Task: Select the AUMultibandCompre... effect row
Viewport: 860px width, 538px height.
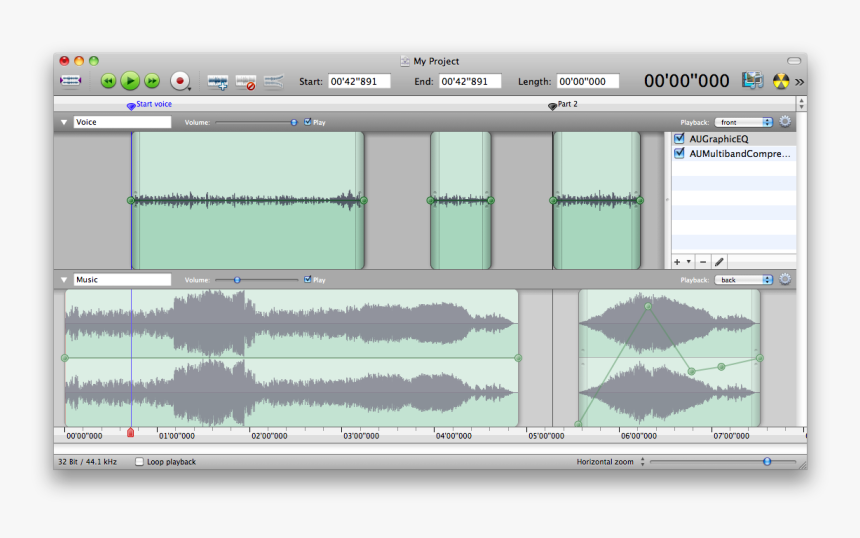Action: 734,154
